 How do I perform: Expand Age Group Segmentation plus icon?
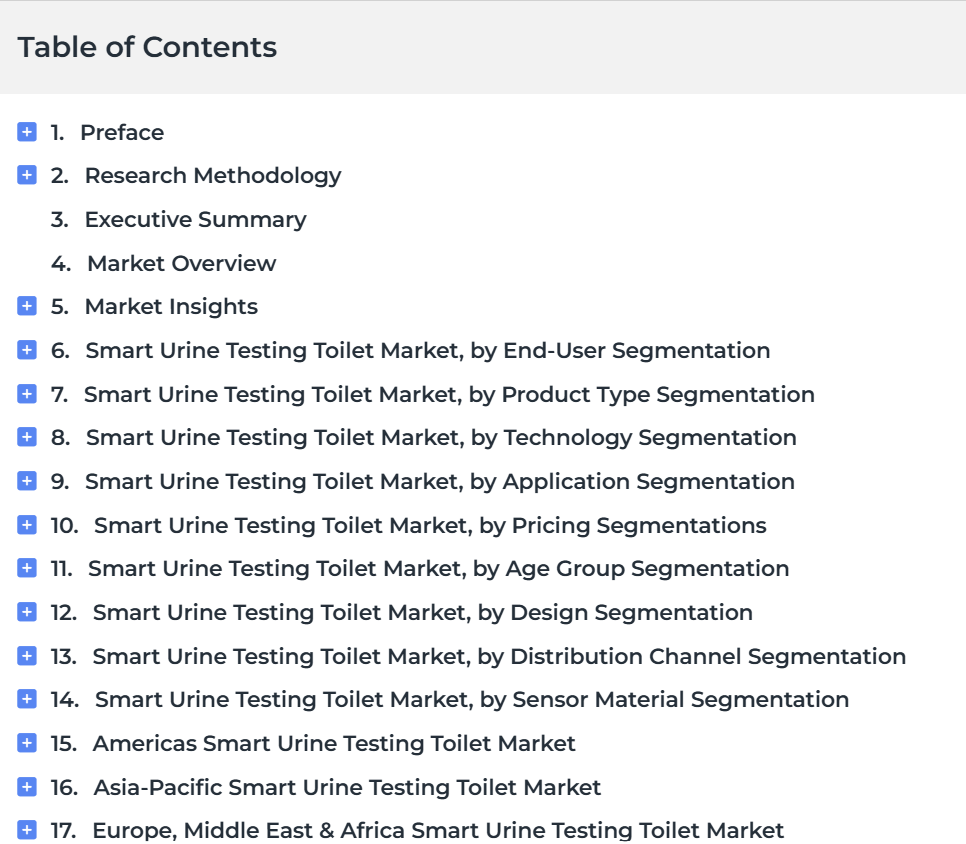(x=26, y=568)
